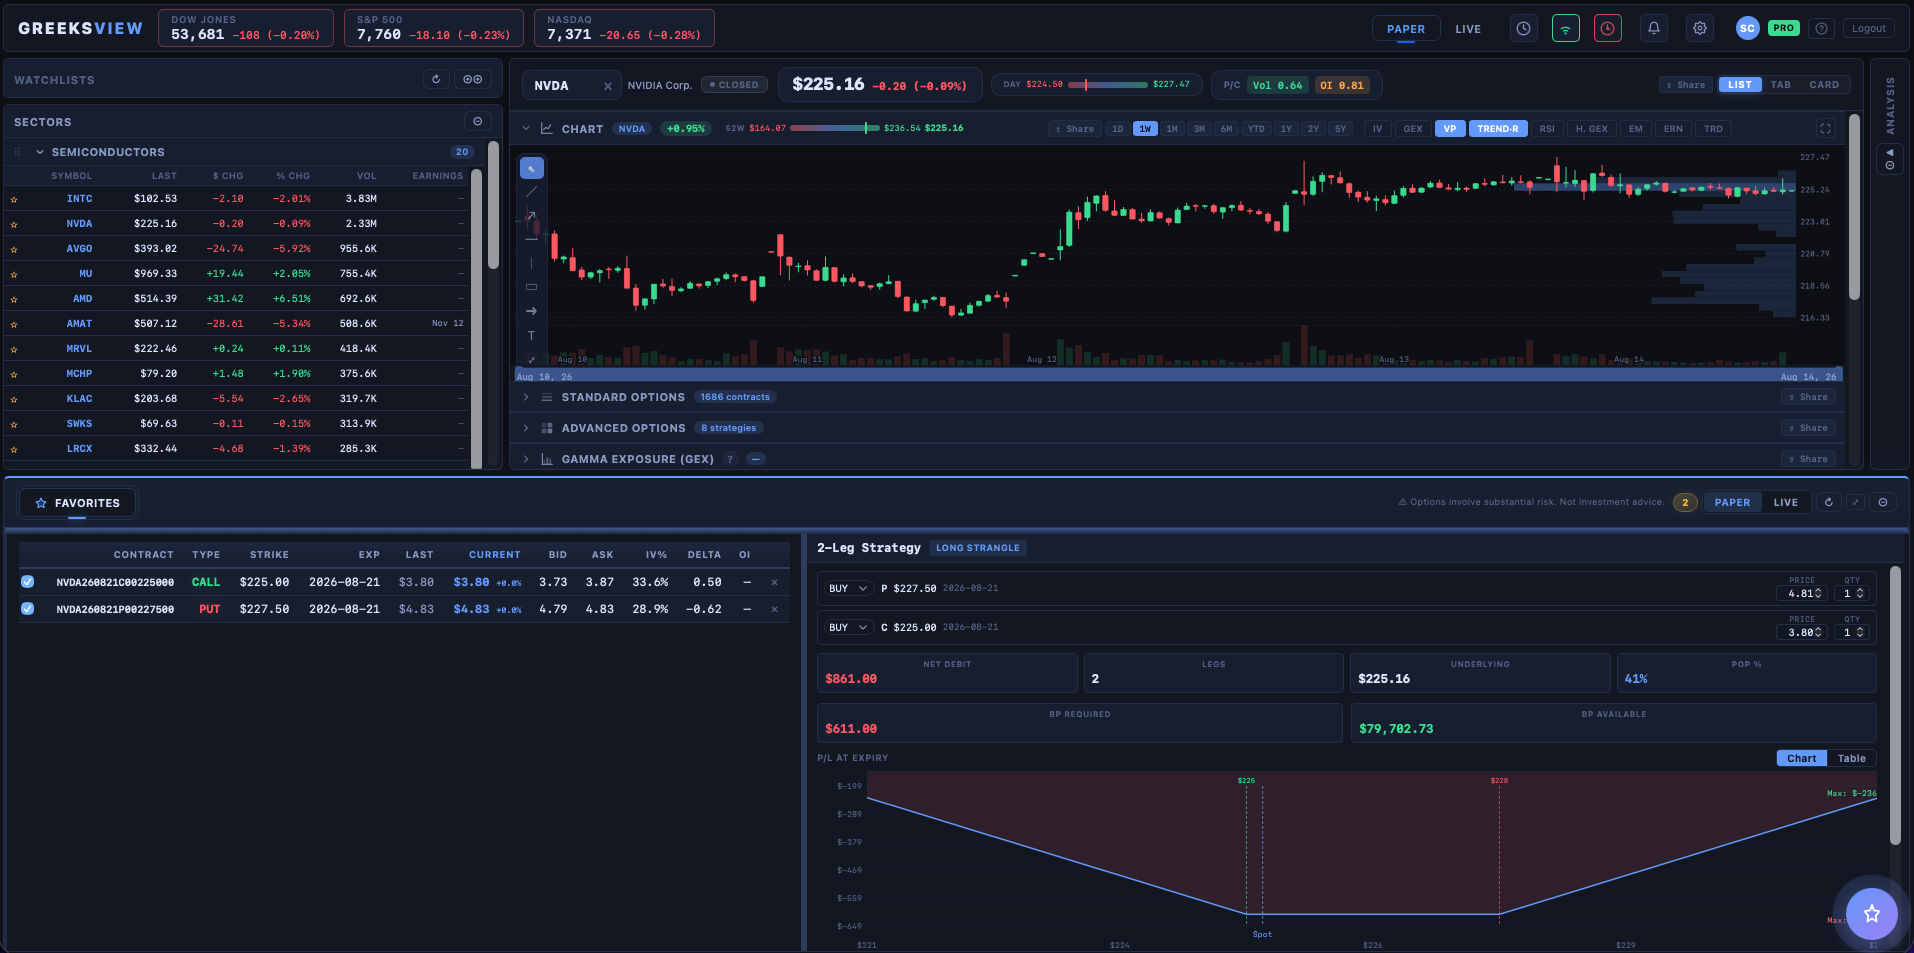Switch P/L at expiry to Table
This screenshot has height=953, width=1914.
[1852, 758]
